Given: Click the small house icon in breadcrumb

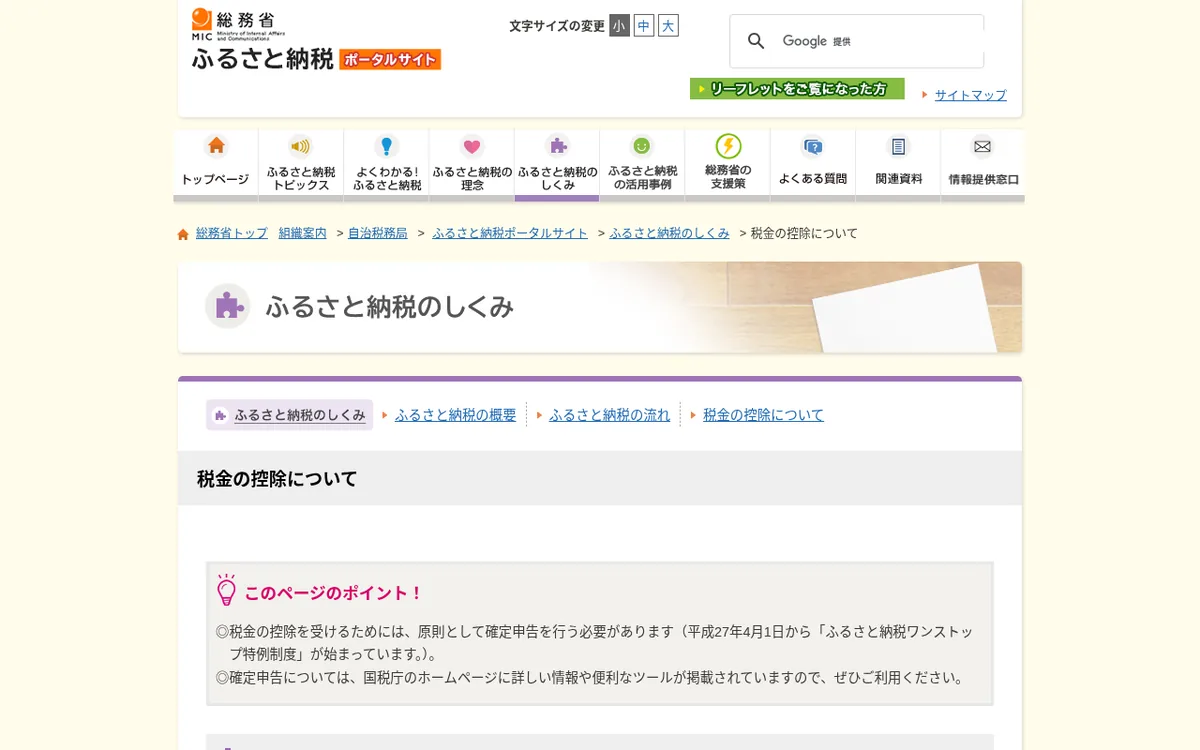Looking at the screenshot, I should (x=183, y=234).
